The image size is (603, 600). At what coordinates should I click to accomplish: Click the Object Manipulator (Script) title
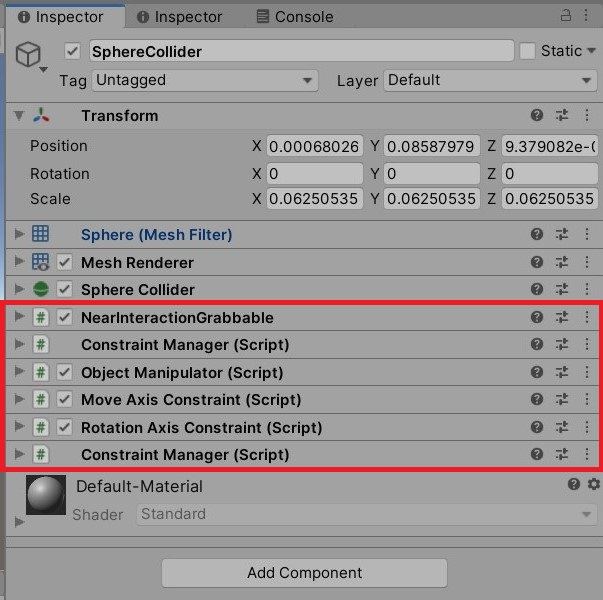[x=182, y=373]
